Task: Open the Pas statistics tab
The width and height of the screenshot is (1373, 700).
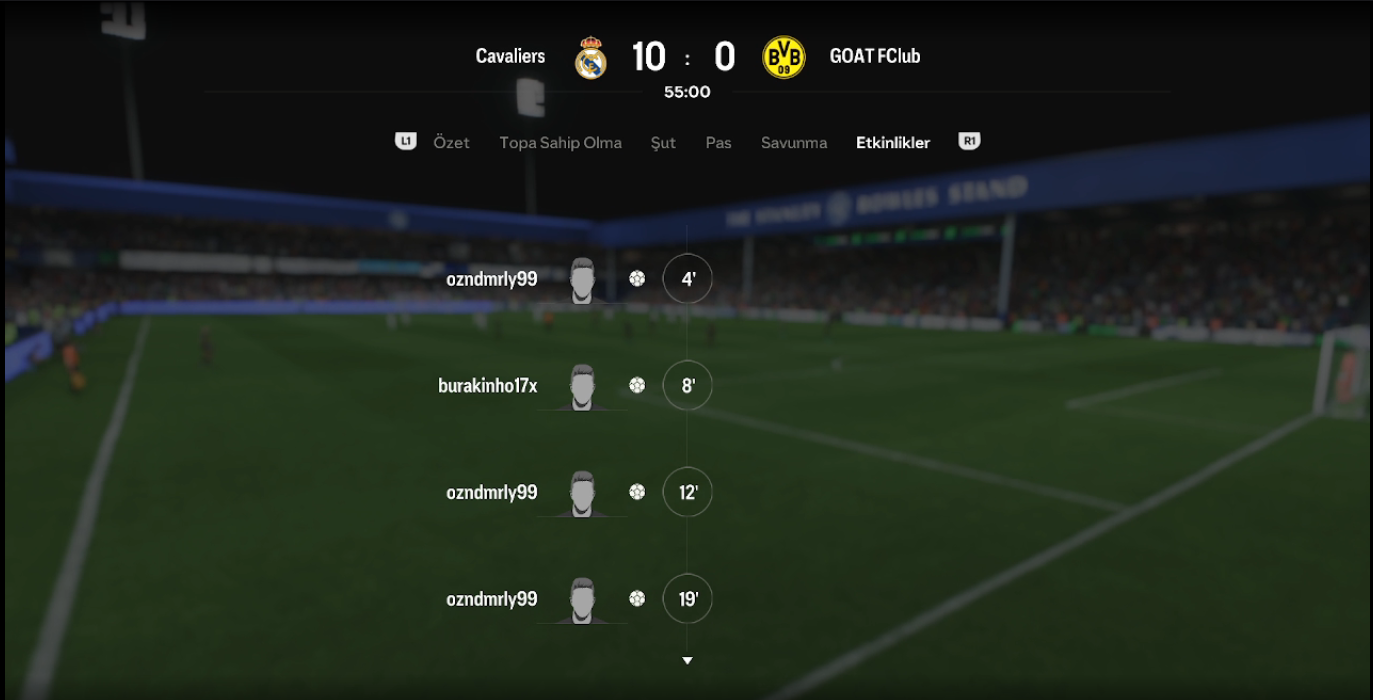Action: (718, 143)
